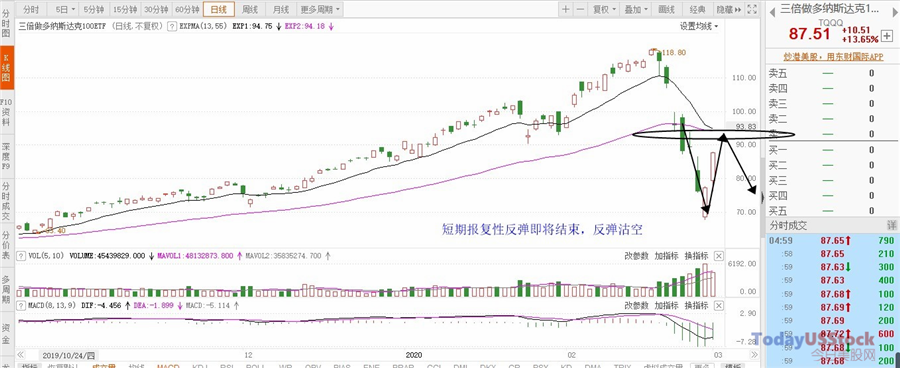The width and height of the screenshot is (900, 368).
Task: Select the 日线 daily tab
Action: point(219,9)
